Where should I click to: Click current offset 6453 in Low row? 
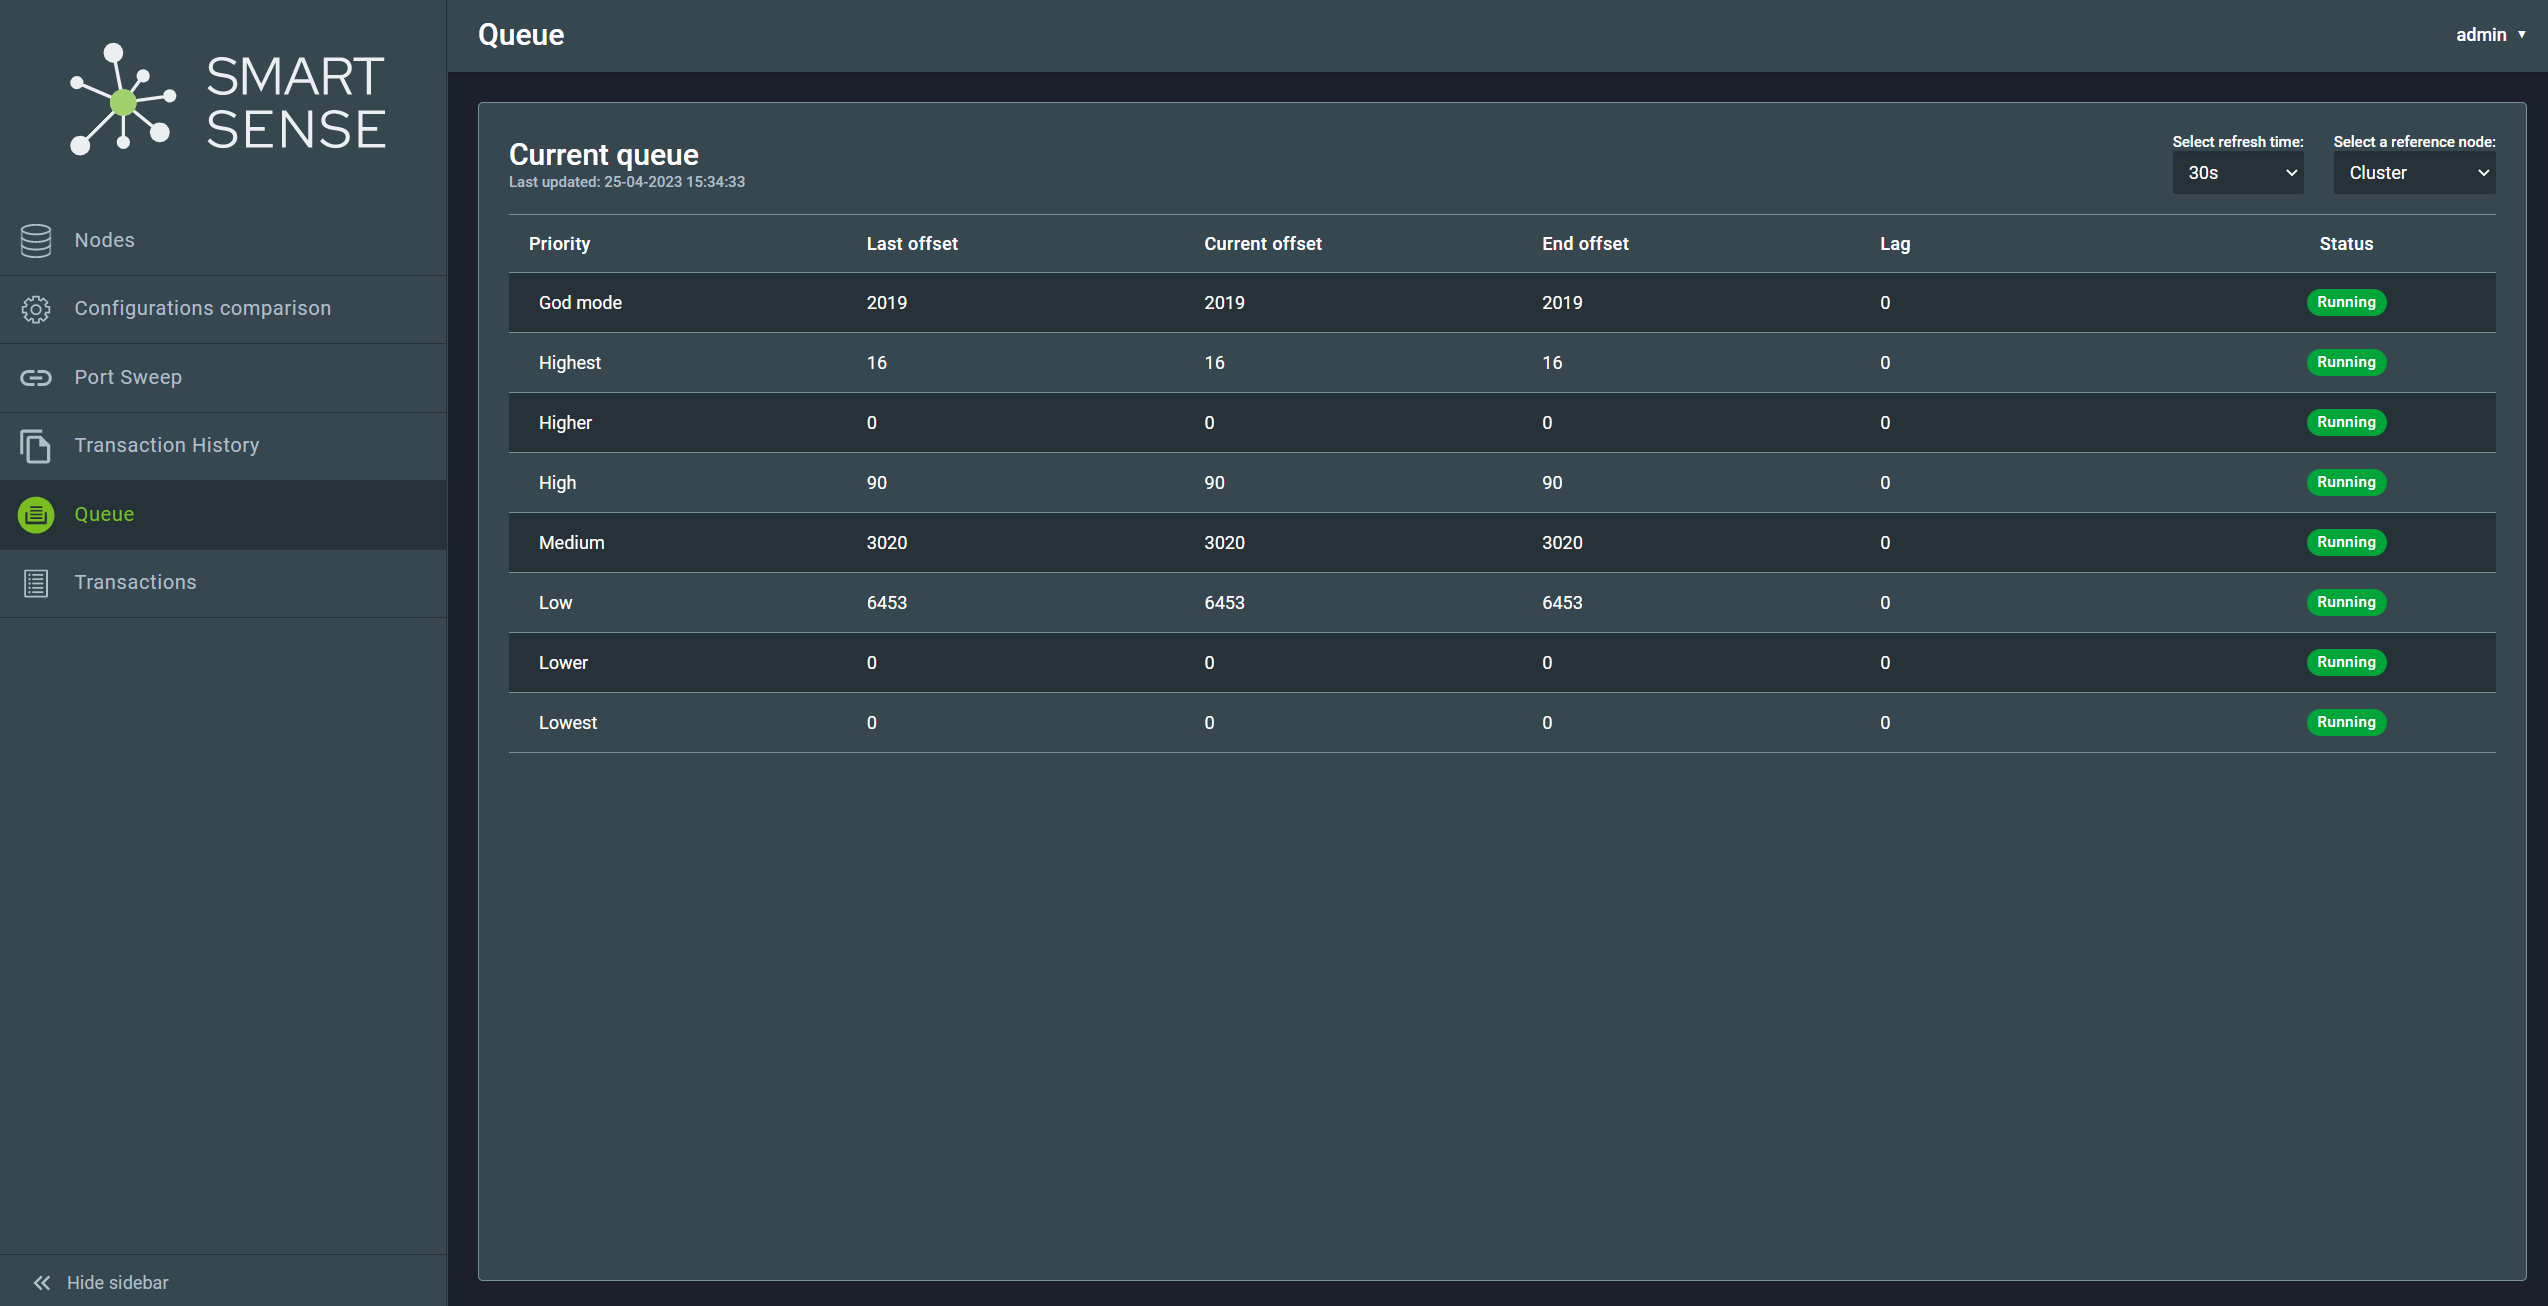[x=1224, y=603]
